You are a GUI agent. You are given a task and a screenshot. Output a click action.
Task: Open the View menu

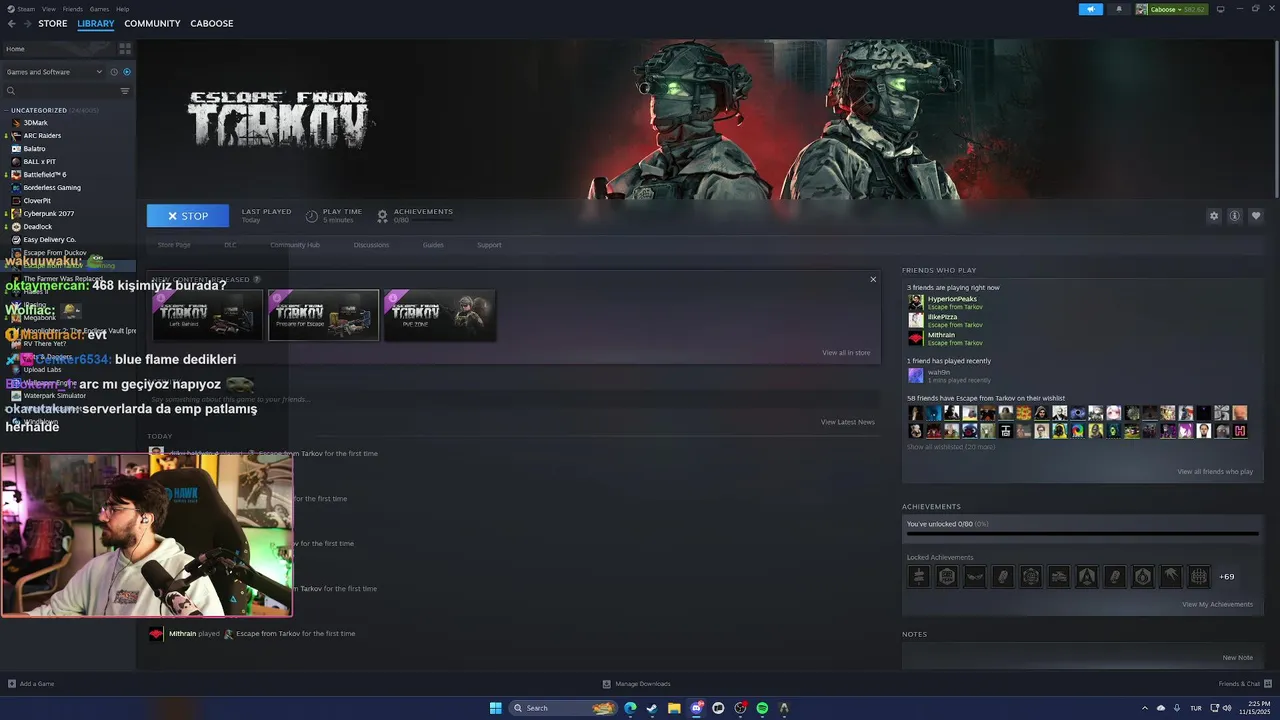[49, 9]
